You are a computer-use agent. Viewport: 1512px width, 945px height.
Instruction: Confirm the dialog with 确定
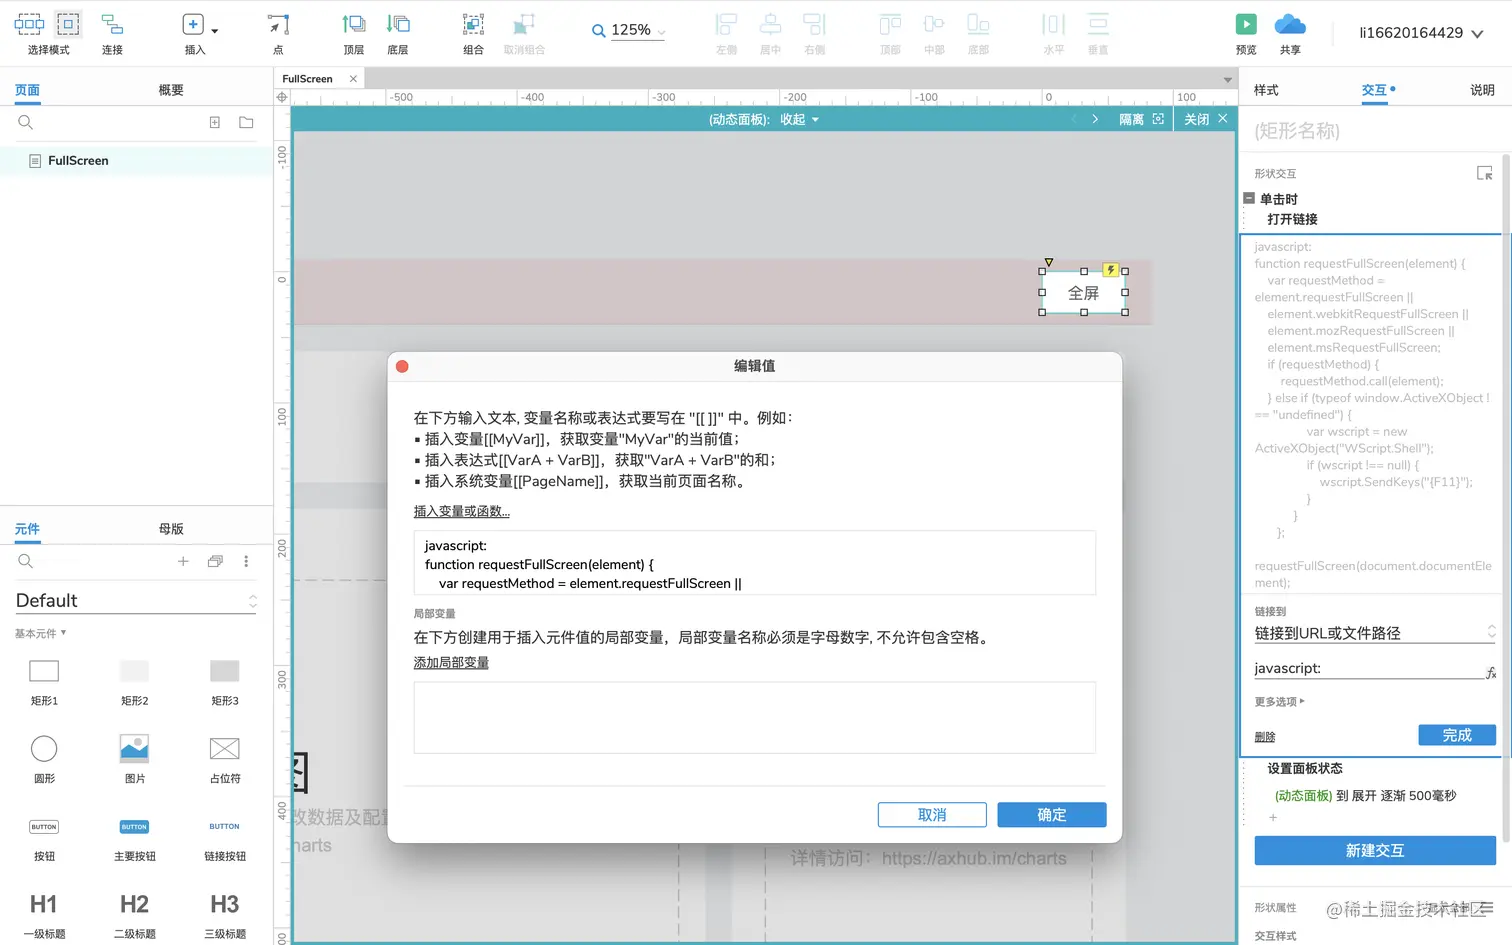1051,815
